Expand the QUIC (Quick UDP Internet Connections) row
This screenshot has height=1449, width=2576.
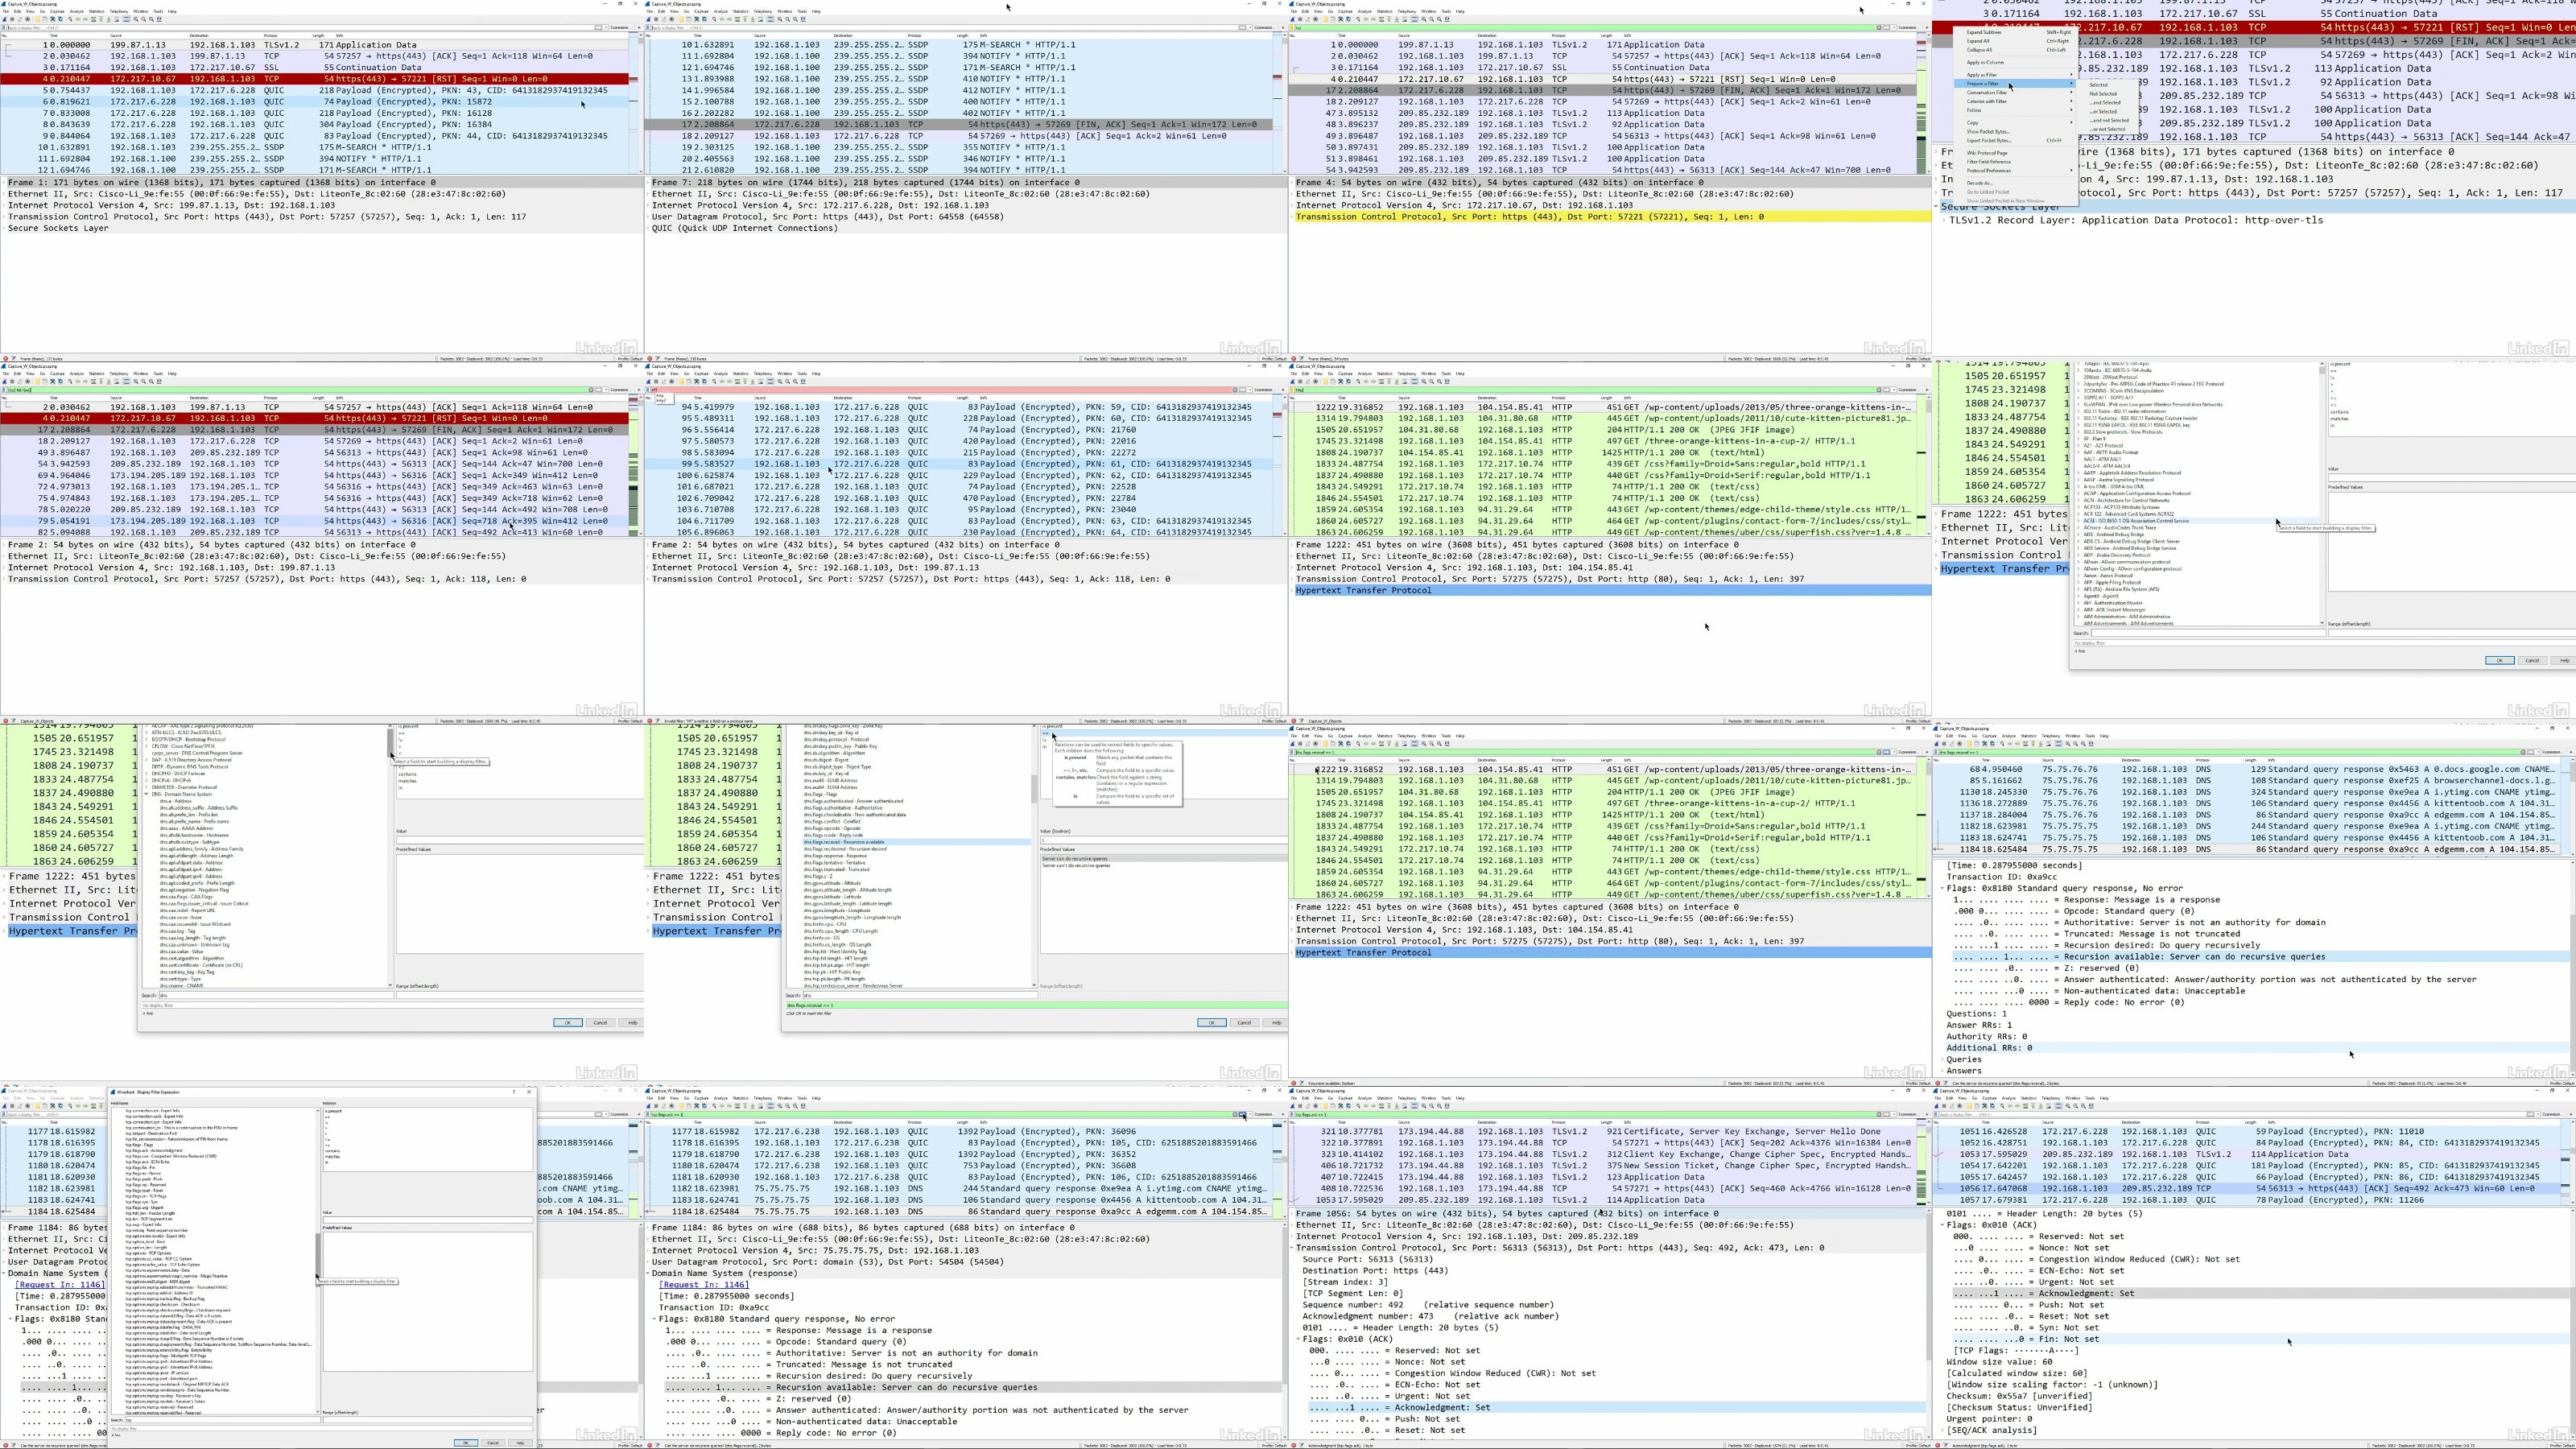(648, 228)
